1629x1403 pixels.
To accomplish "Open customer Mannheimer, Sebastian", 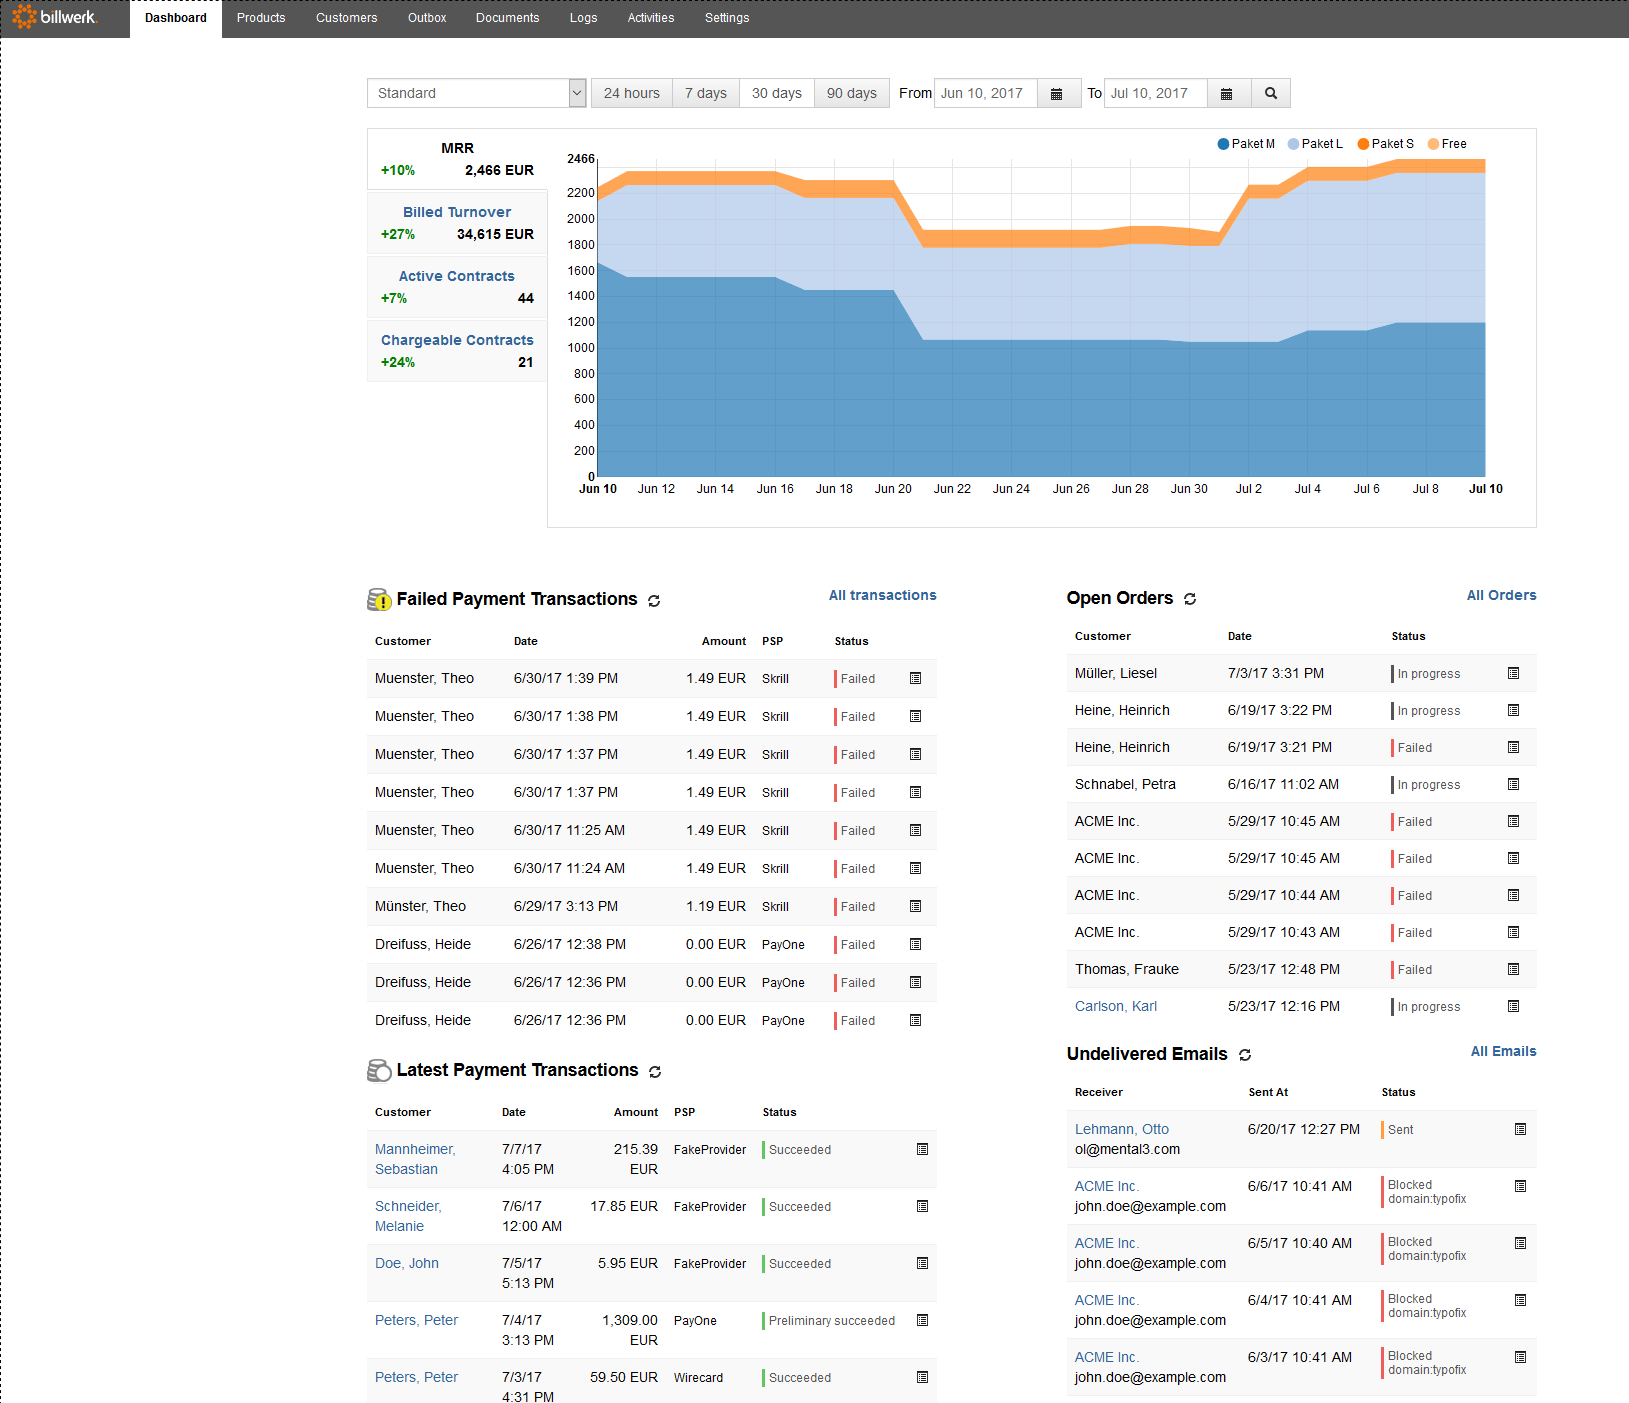I will 415,1159.
